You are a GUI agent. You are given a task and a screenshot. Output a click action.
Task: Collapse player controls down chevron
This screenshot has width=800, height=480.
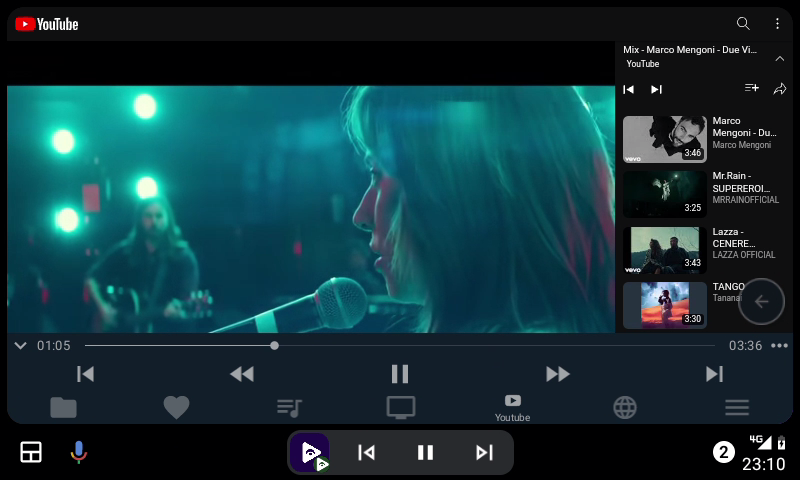(20, 345)
